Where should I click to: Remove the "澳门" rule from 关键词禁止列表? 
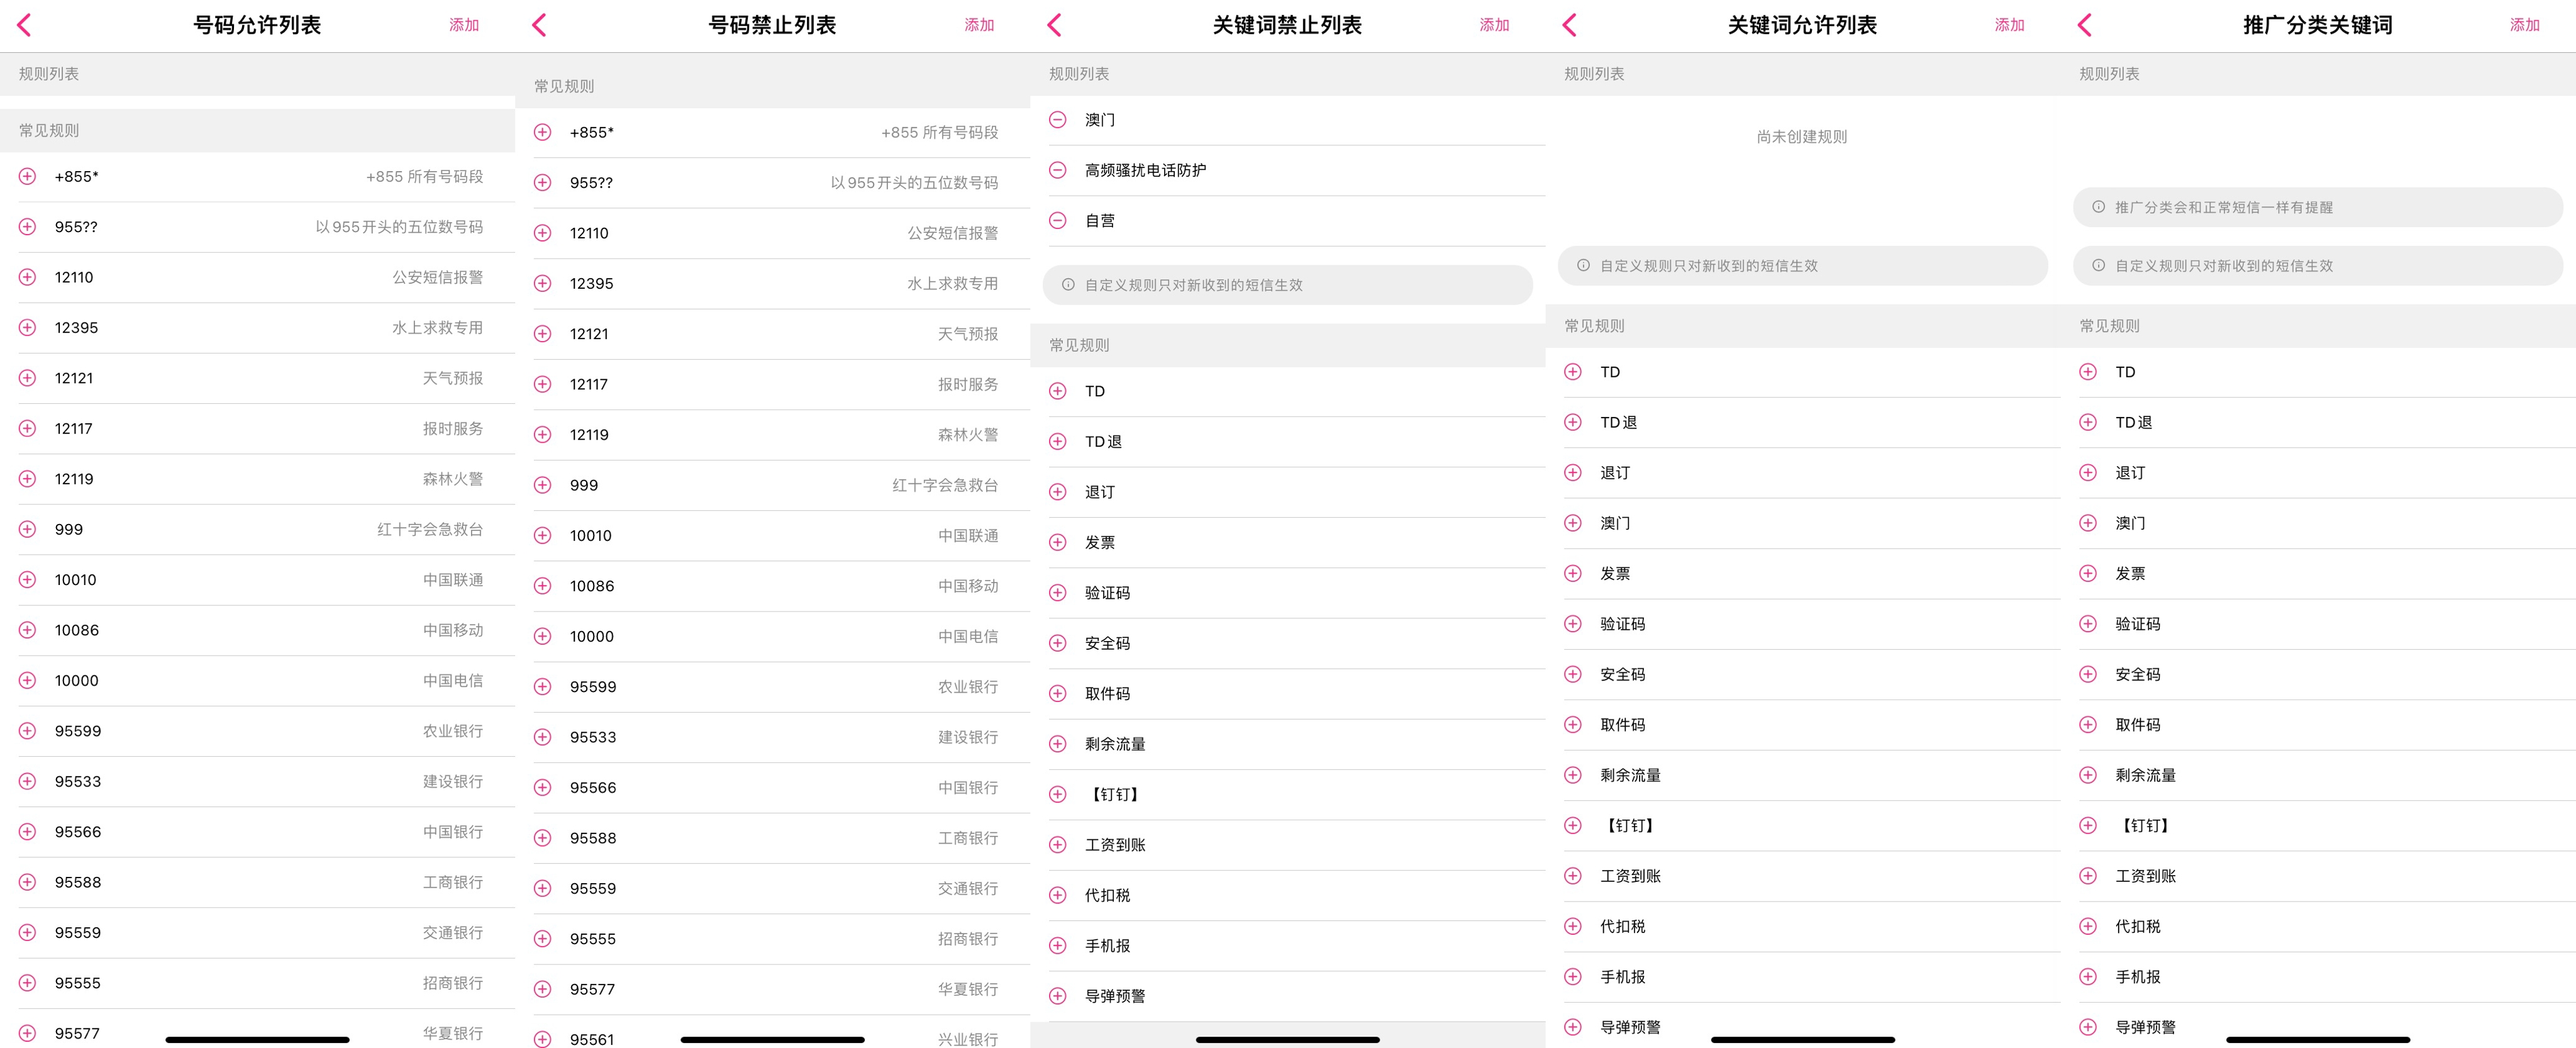click(x=1057, y=119)
